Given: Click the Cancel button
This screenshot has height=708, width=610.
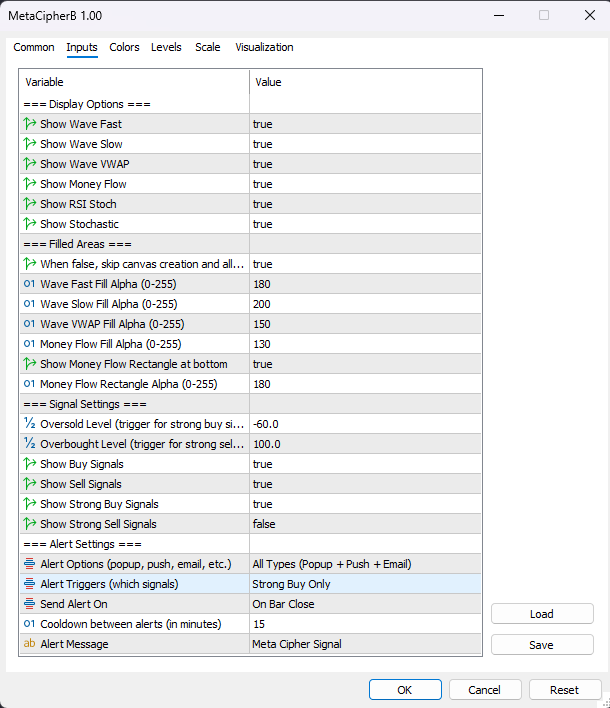Looking at the screenshot, I should click(485, 689).
